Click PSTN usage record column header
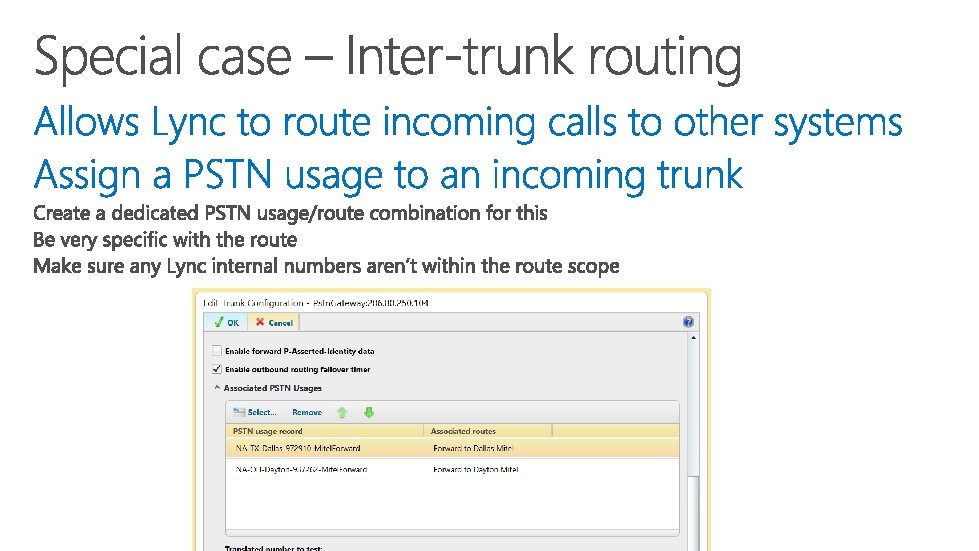Screen dimensions: 979x551 point(325,431)
